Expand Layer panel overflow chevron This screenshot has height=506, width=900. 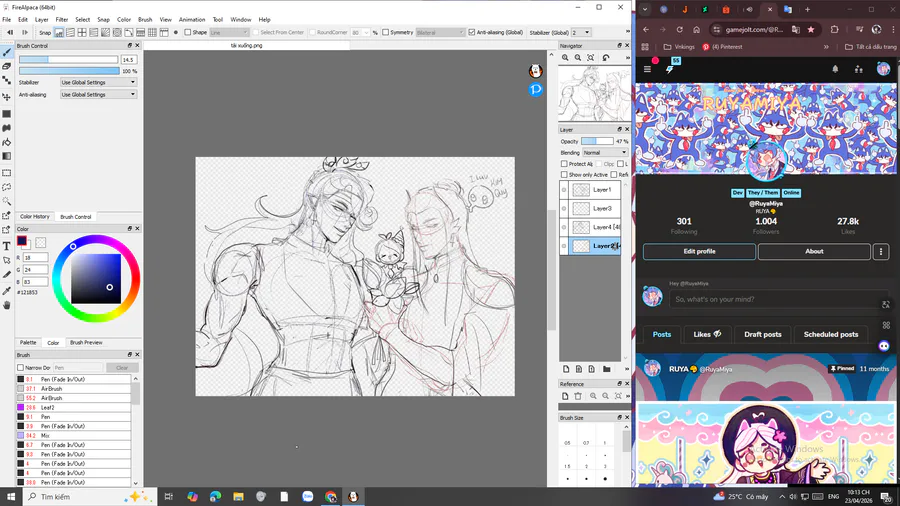pos(627,369)
